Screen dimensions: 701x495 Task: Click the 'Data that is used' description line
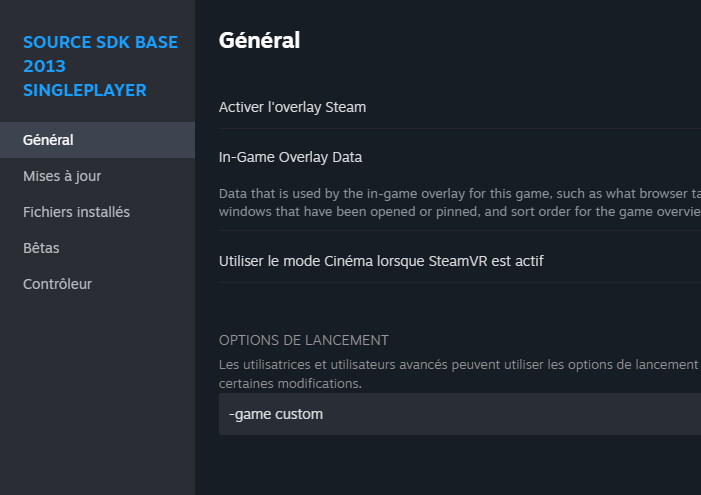(x=459, y=193)
